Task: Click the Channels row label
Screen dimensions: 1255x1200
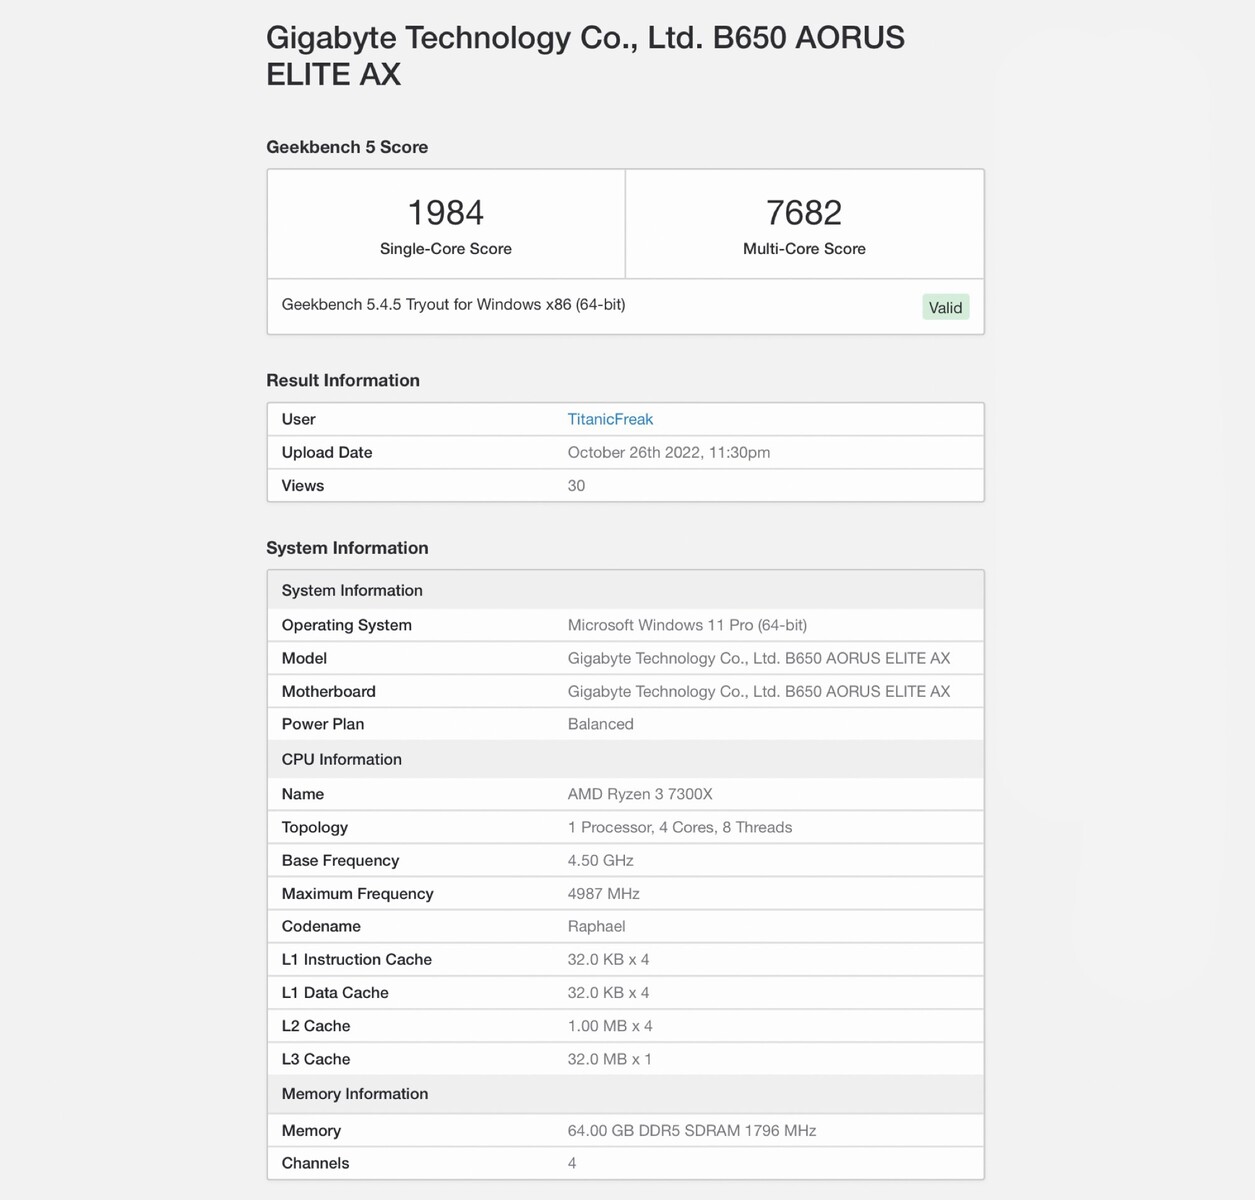Action: click(315, 1163)
